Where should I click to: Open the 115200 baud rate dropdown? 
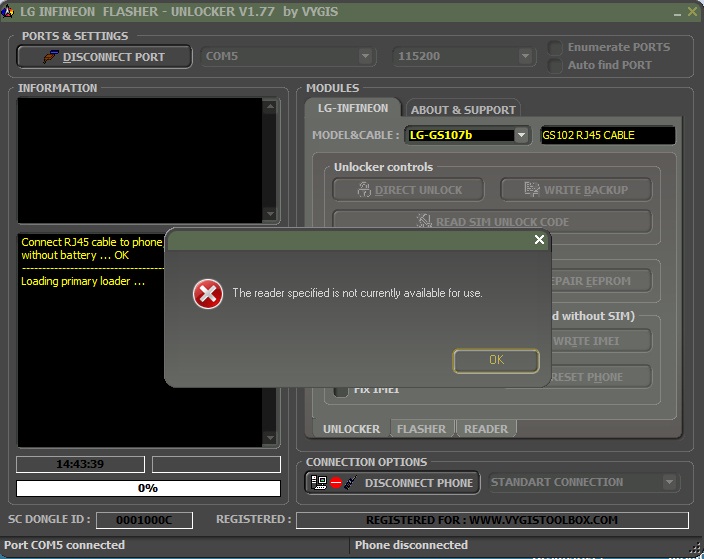[x=525, y=57]
